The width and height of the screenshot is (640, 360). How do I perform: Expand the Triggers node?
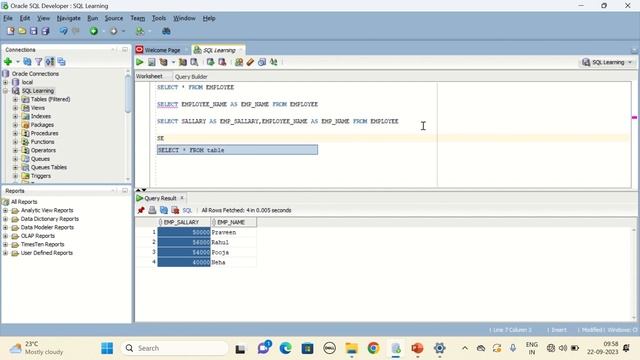[x=16, y=176]
